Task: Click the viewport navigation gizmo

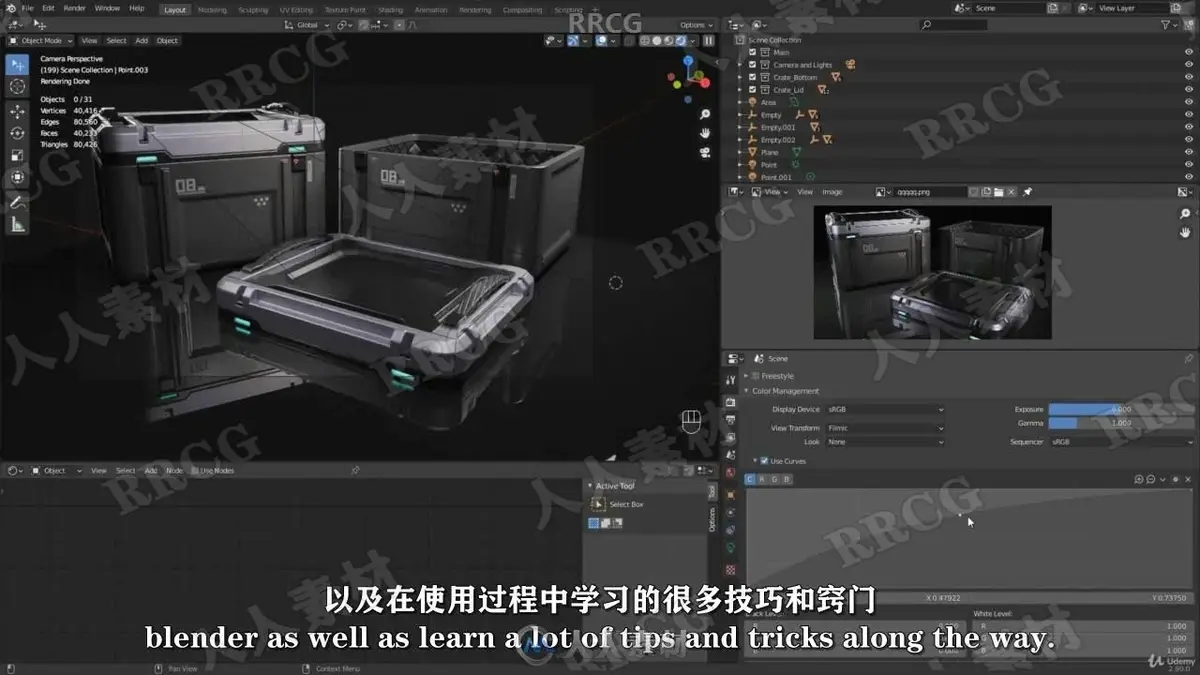Action: pyautogui.click(x=688, y=78)
